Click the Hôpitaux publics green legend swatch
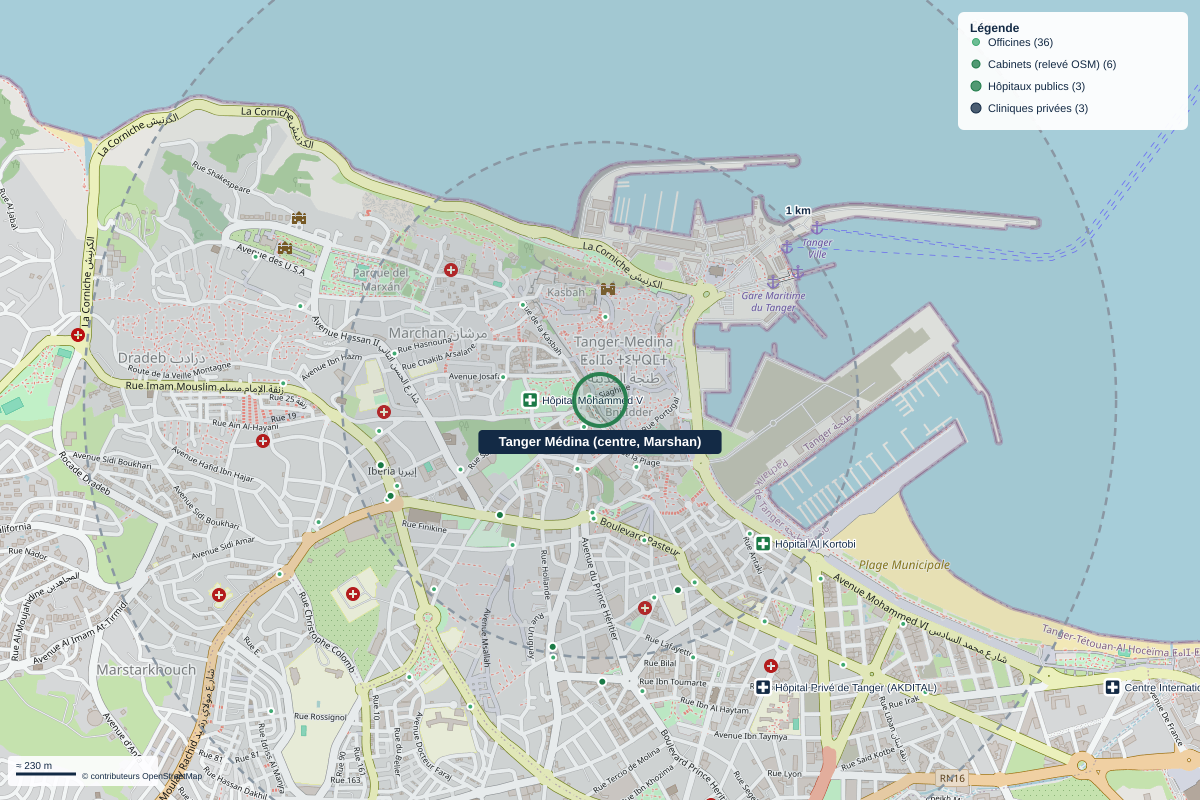Image resolution: width=1200 pixels, height=800 pixels. coord(976,86)
